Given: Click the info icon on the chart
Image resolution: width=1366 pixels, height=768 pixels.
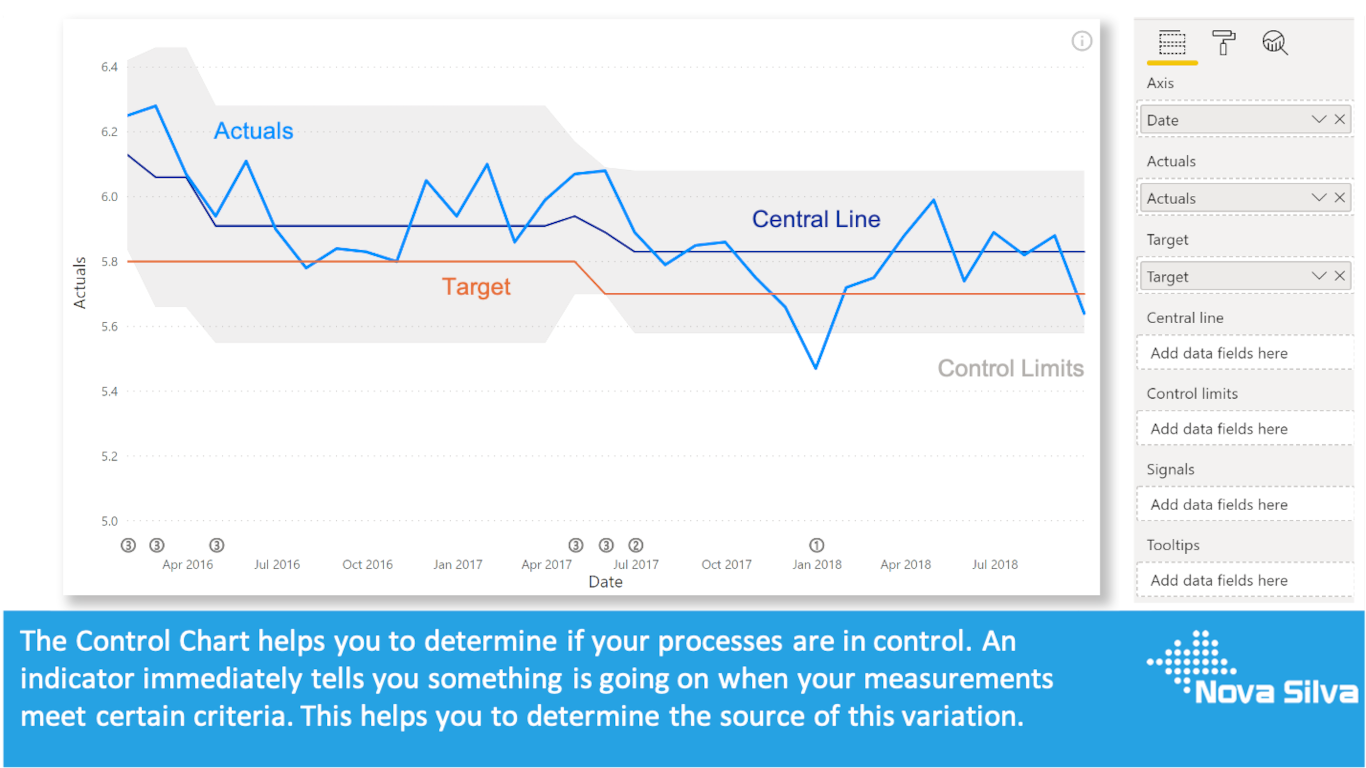Looking at the screenshot, I should (x=1081, y=41).
